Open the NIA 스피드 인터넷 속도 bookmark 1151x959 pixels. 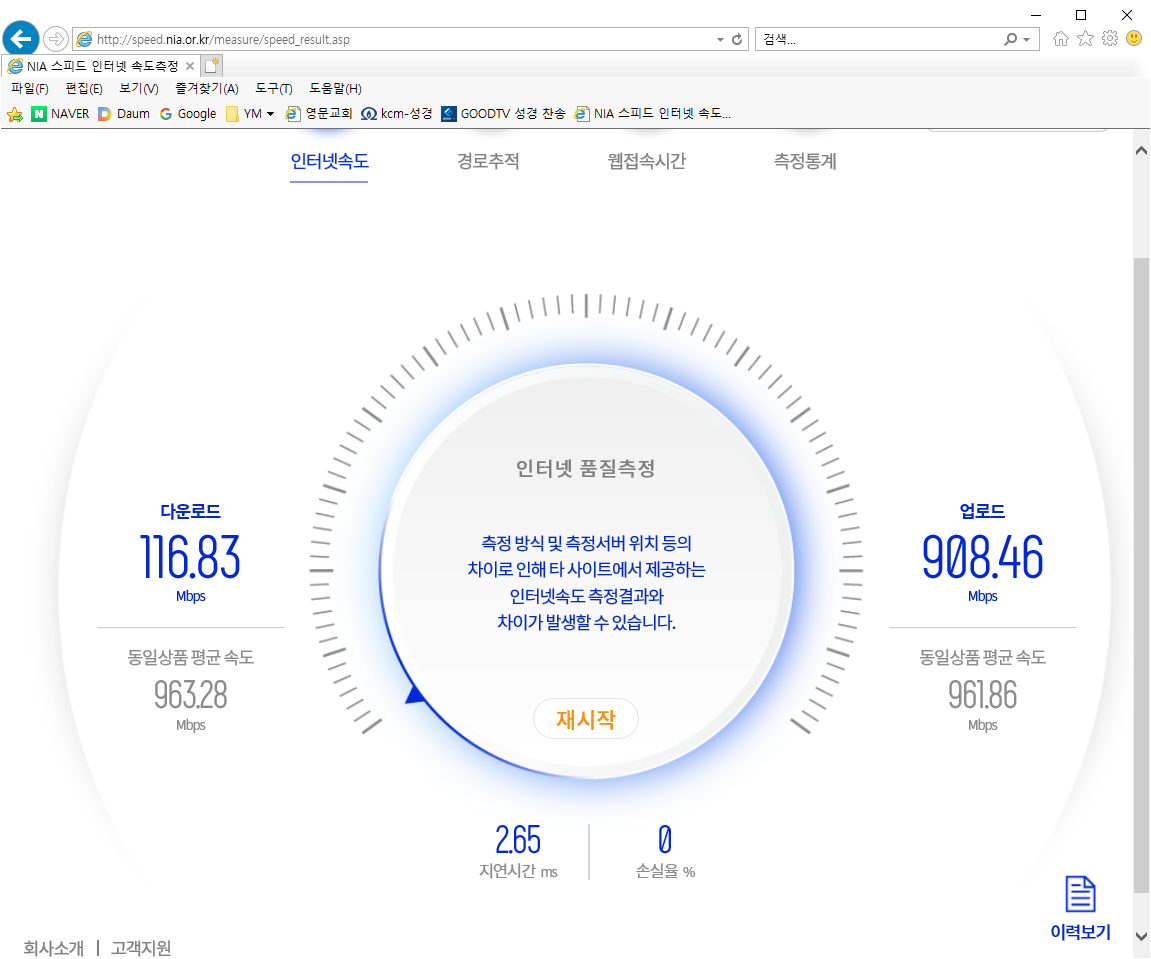pyautogui.click(x=653, y=114)
